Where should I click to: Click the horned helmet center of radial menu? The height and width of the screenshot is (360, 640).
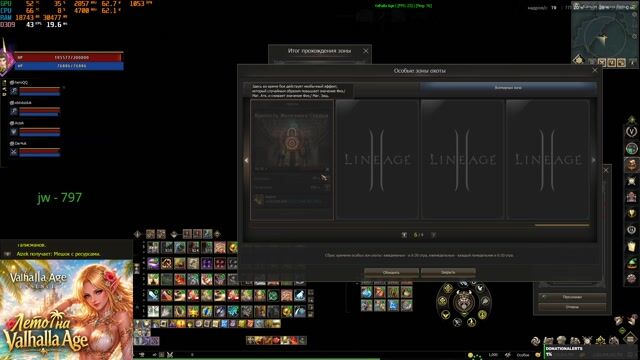pos(463,302)
